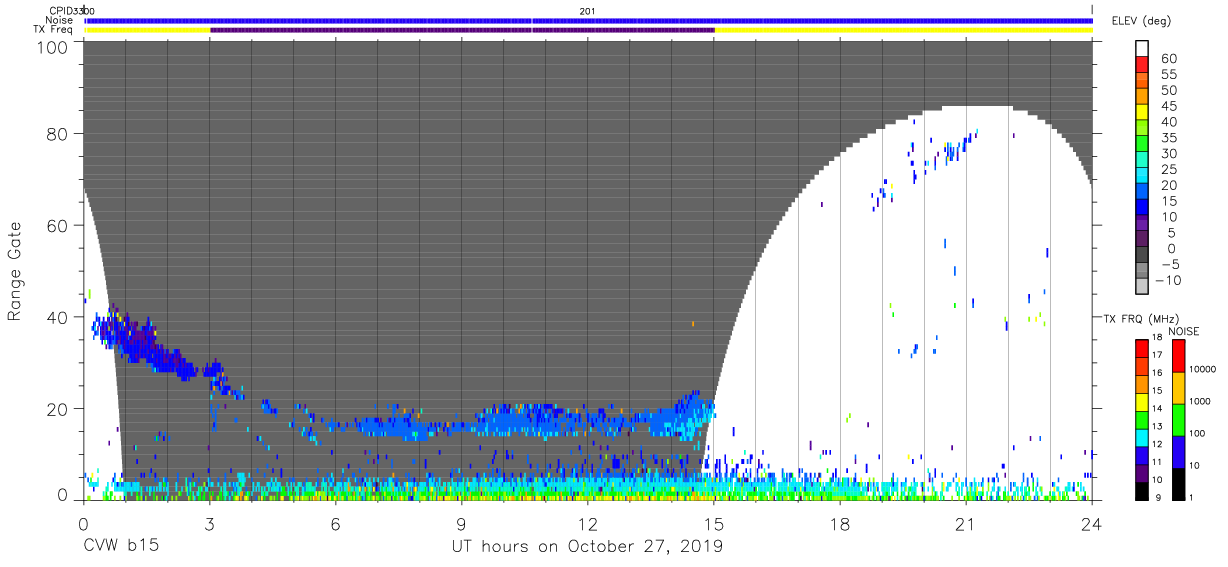Select the yellow ELEV swatch between 40 and 45

1142,114
